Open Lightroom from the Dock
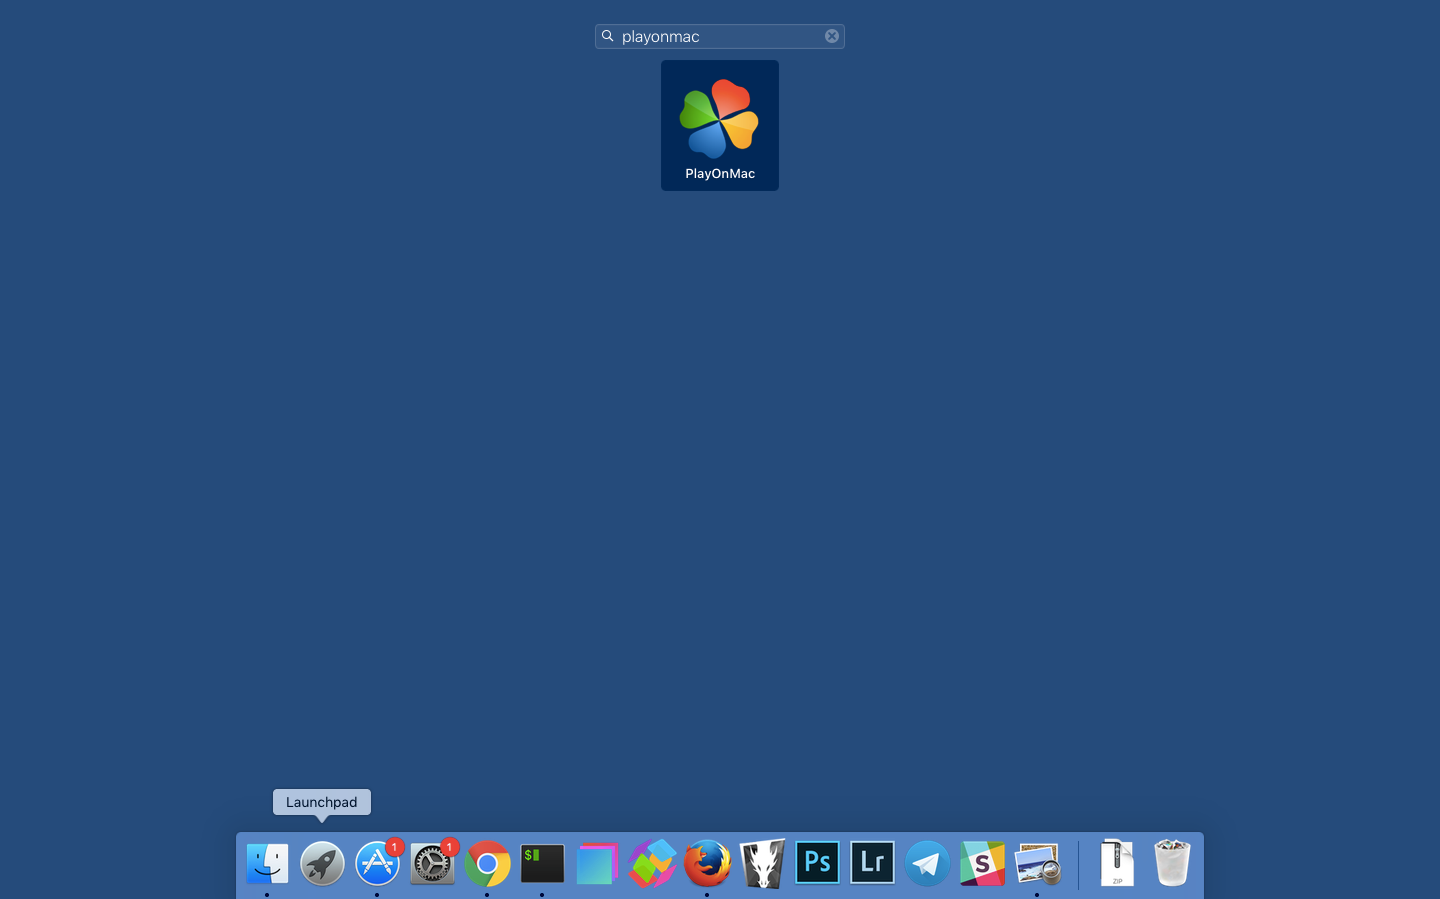Image resolution: width=1440 pixels, height=899 pixels. [872, 862]
